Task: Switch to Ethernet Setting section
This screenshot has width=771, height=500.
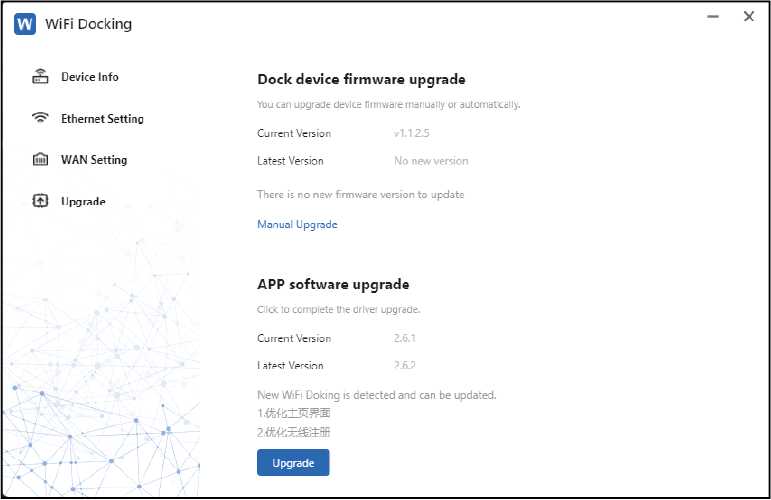Action: 102,118
